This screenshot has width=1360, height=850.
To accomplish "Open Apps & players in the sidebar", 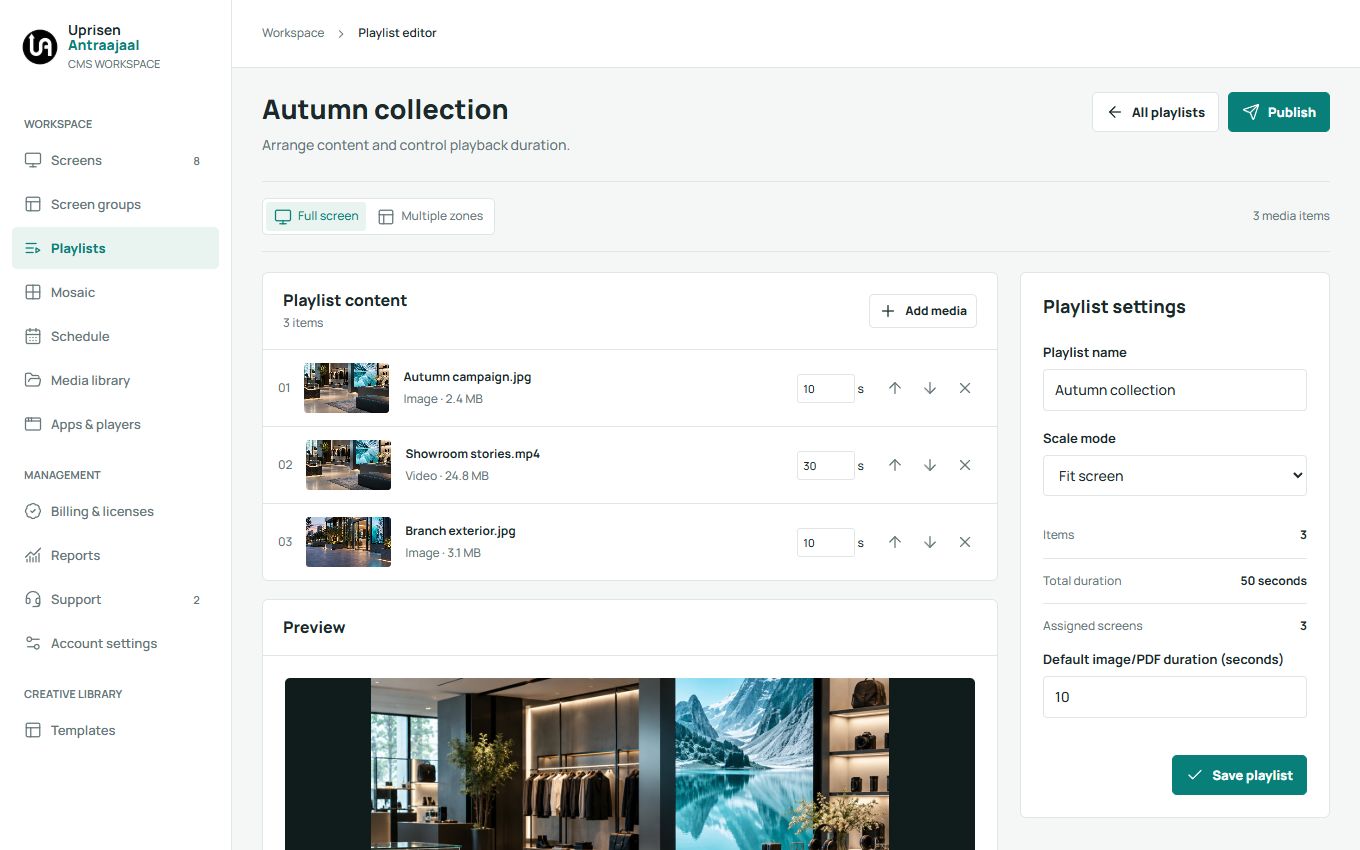I will coord(115,424).
